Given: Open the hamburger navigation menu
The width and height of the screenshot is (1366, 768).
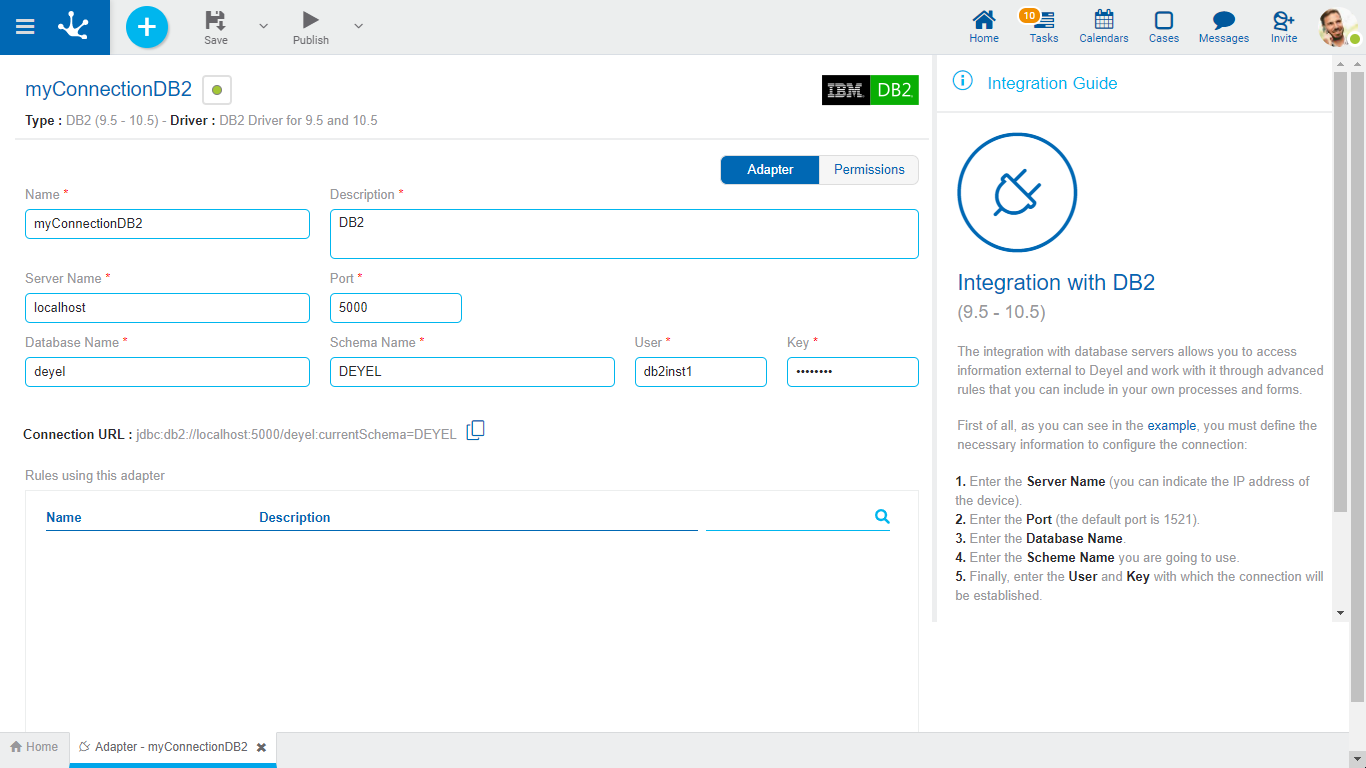Looking at the screenshot, I should [x=25, y=27].
